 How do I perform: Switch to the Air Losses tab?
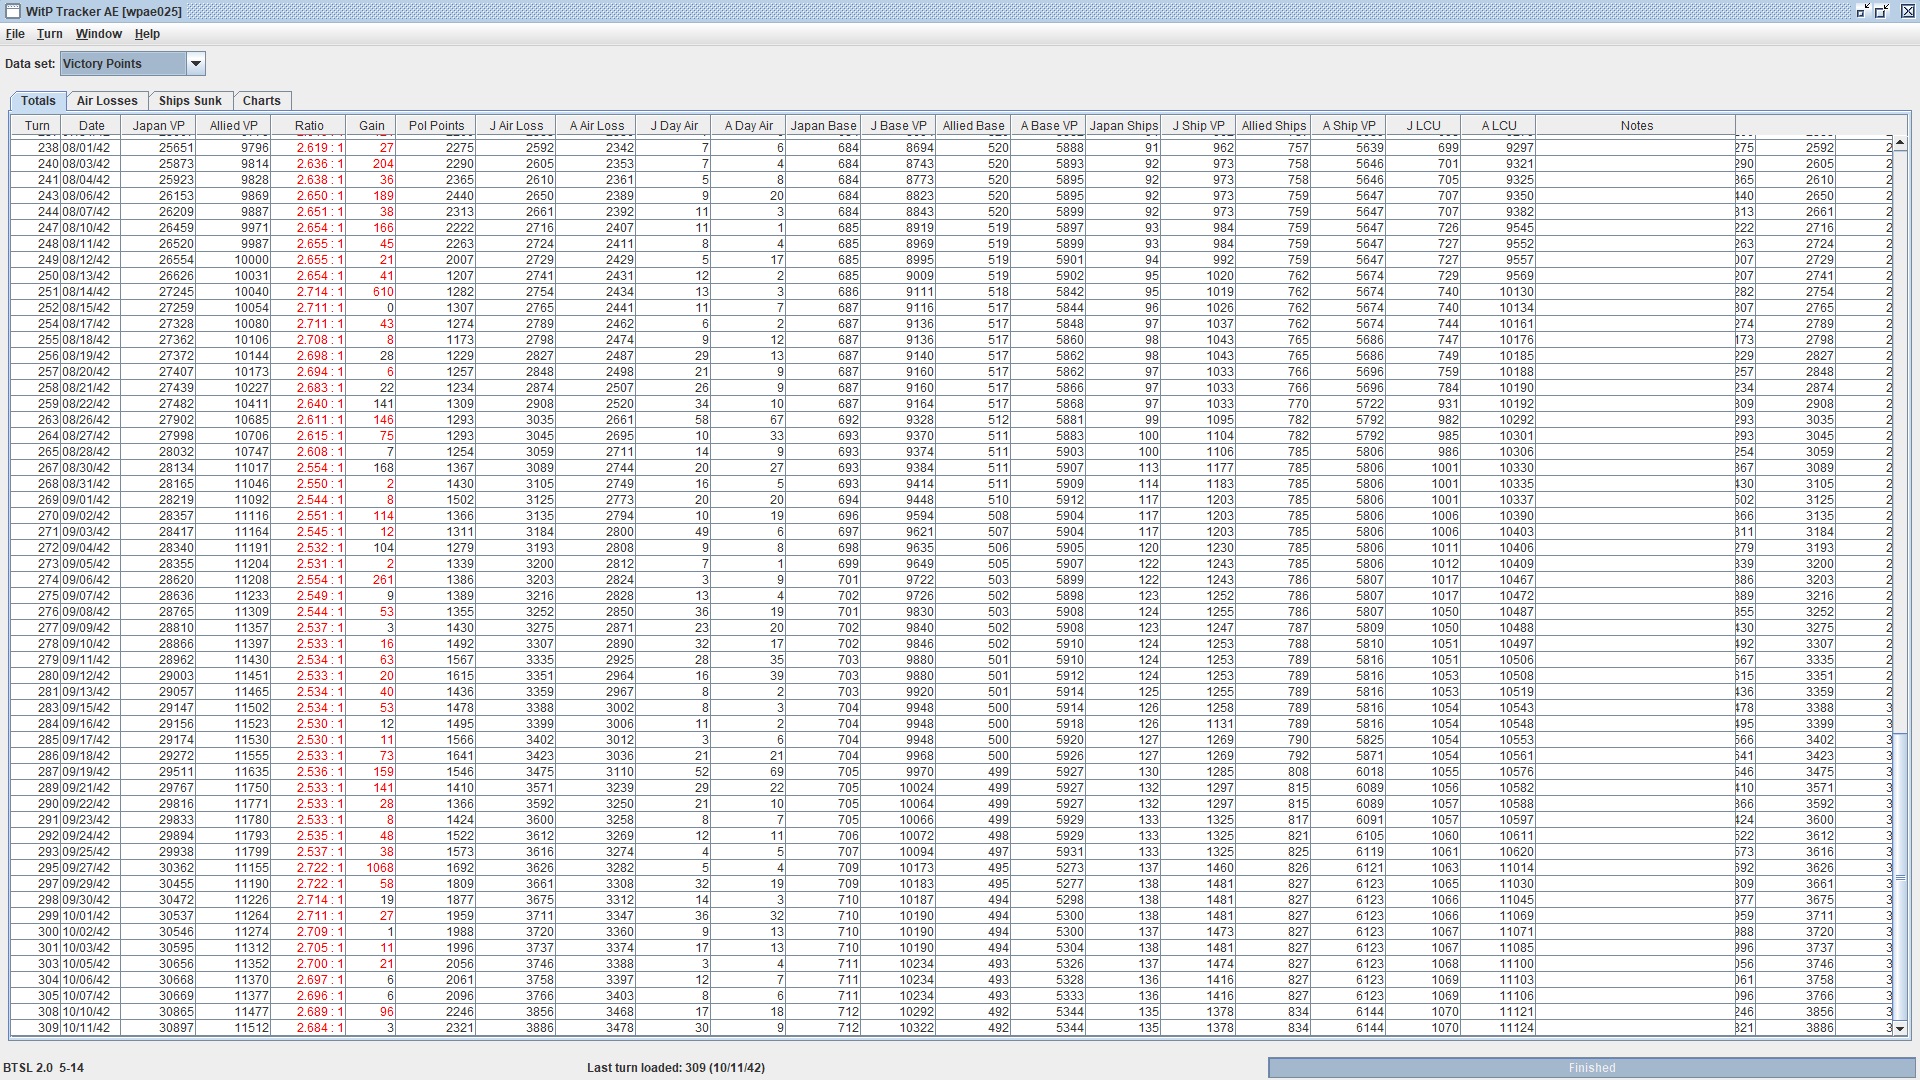point(107,101)
